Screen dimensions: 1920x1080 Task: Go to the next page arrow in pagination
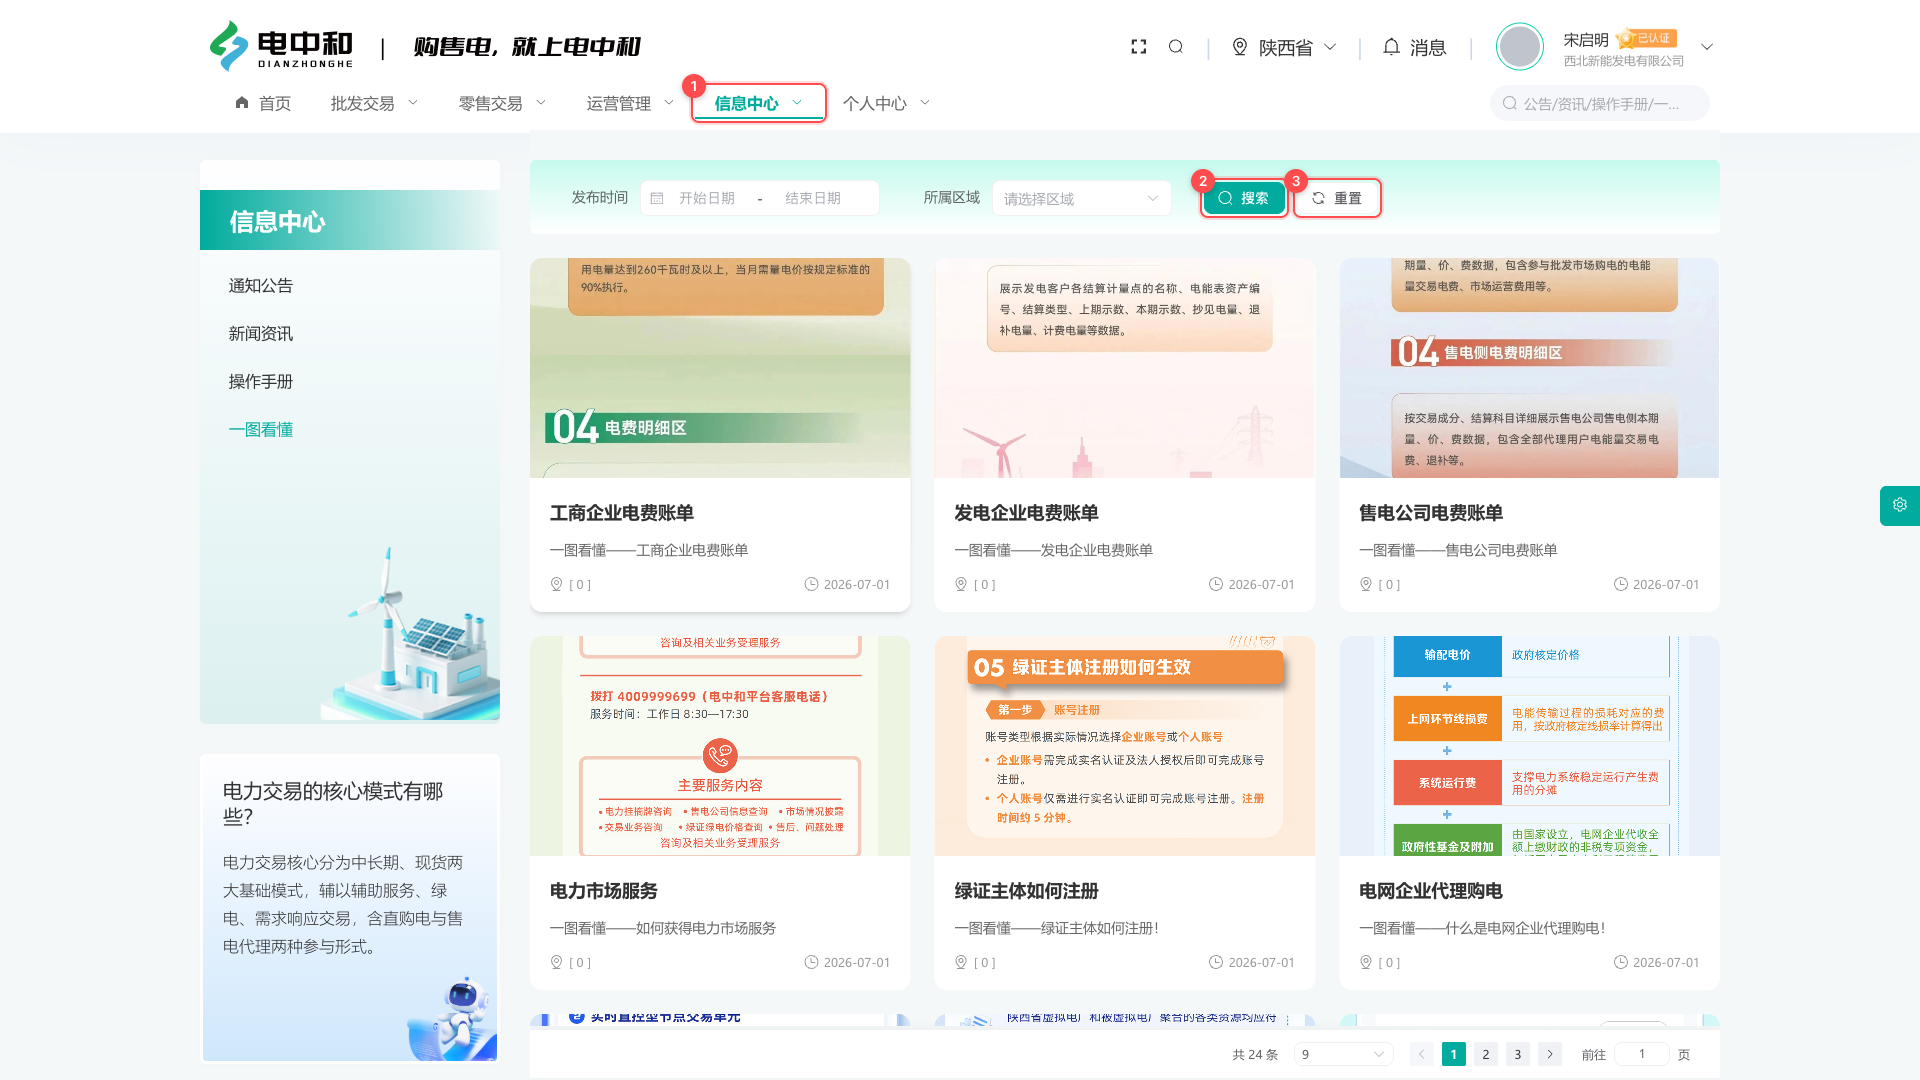(x=1550, y=1054)
